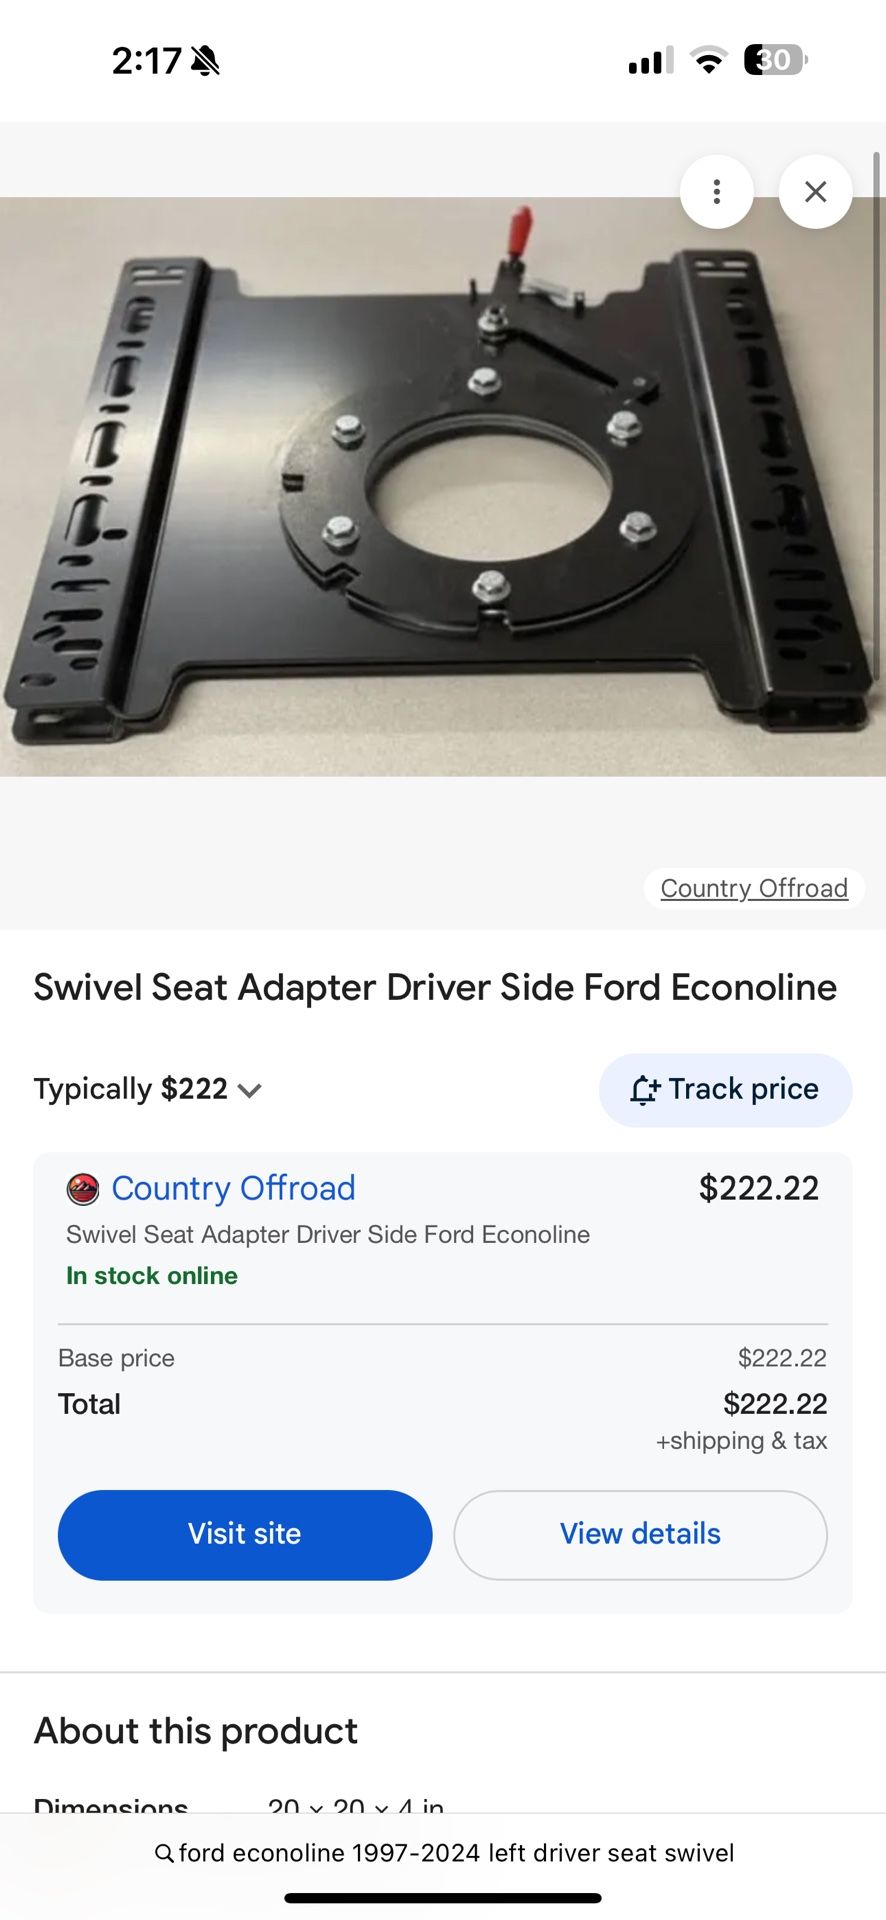886x1920 pixels.
Task: Tap the About this product heading
Action: (196, 1731)
